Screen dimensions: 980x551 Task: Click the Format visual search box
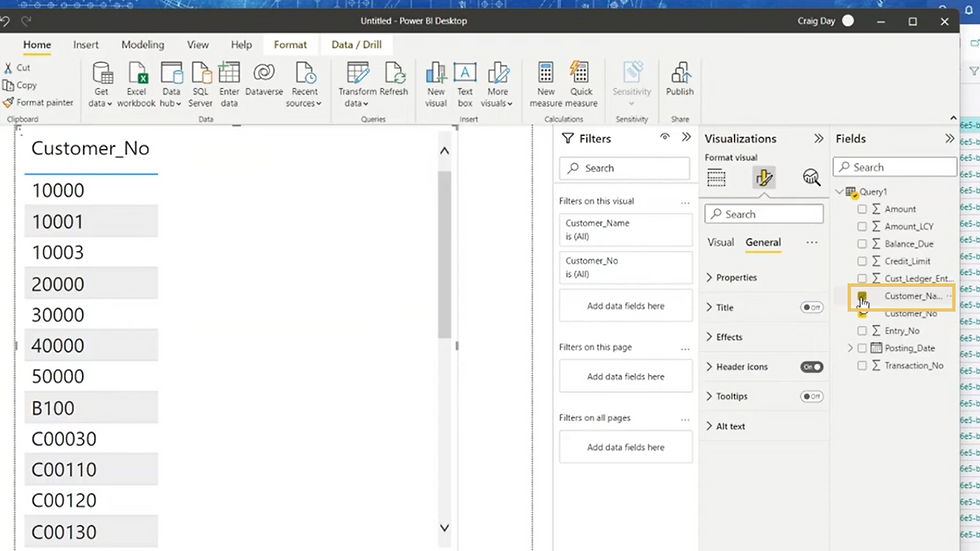point(764,214)
